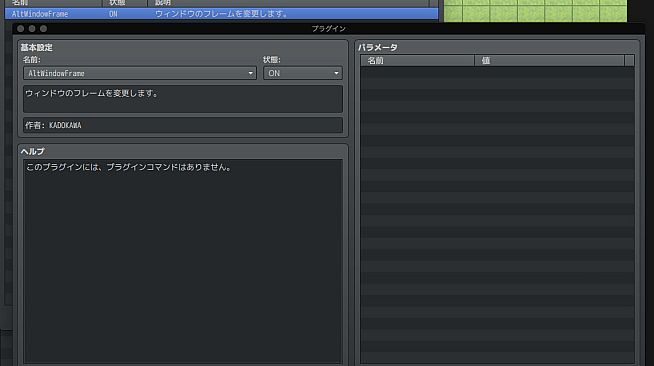Click the help text area
The image size is (654, 366).
183,261
